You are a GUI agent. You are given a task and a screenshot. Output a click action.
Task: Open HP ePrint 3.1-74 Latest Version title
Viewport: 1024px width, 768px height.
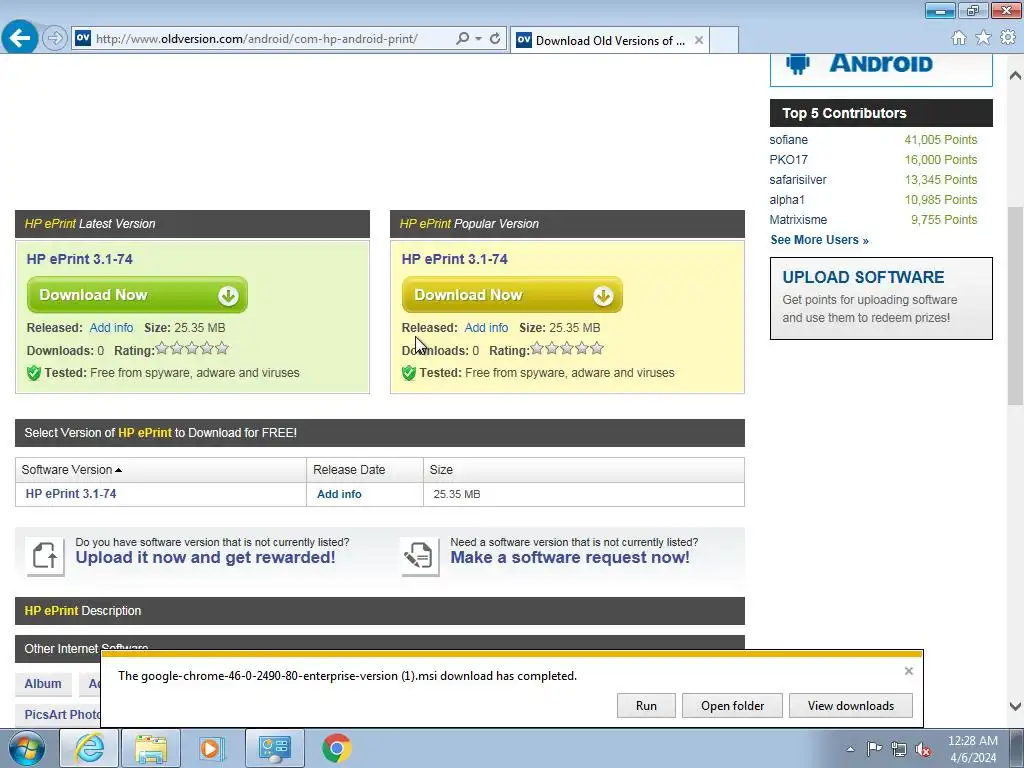point(80,259)
